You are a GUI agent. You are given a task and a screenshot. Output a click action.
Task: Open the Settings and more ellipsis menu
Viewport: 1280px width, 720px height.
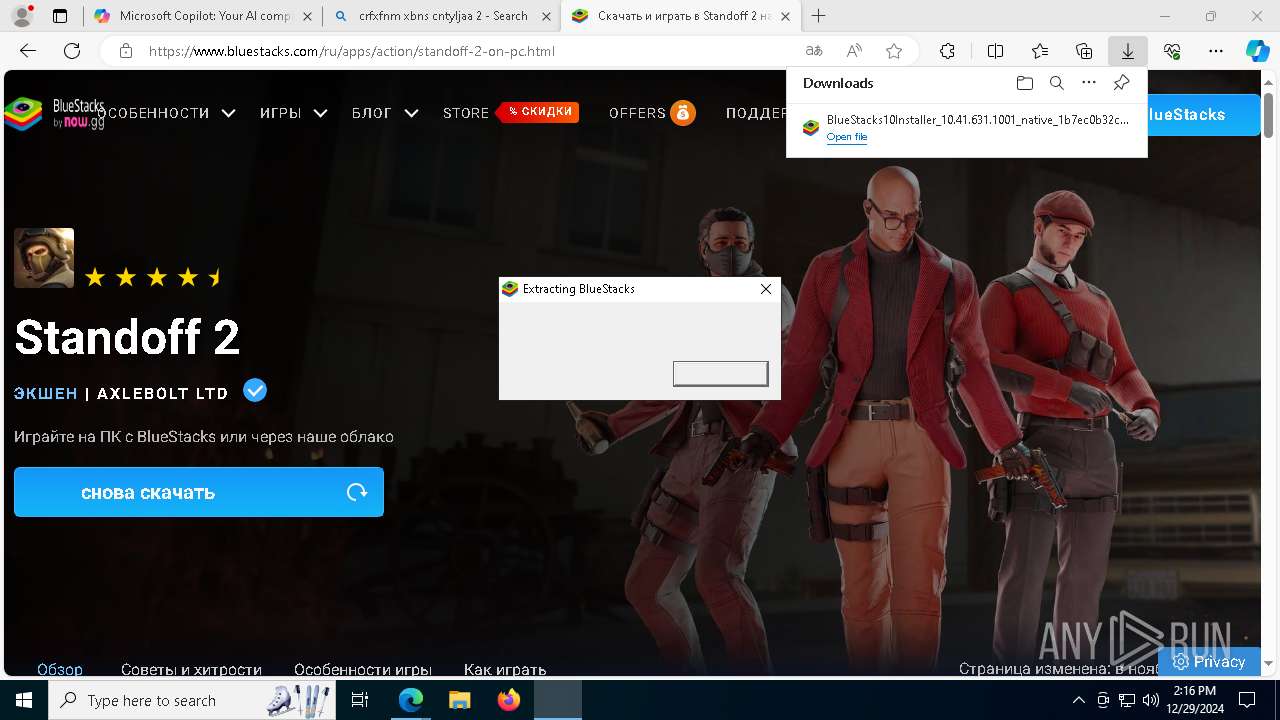pyautogui.click(x=1216, y=51)
